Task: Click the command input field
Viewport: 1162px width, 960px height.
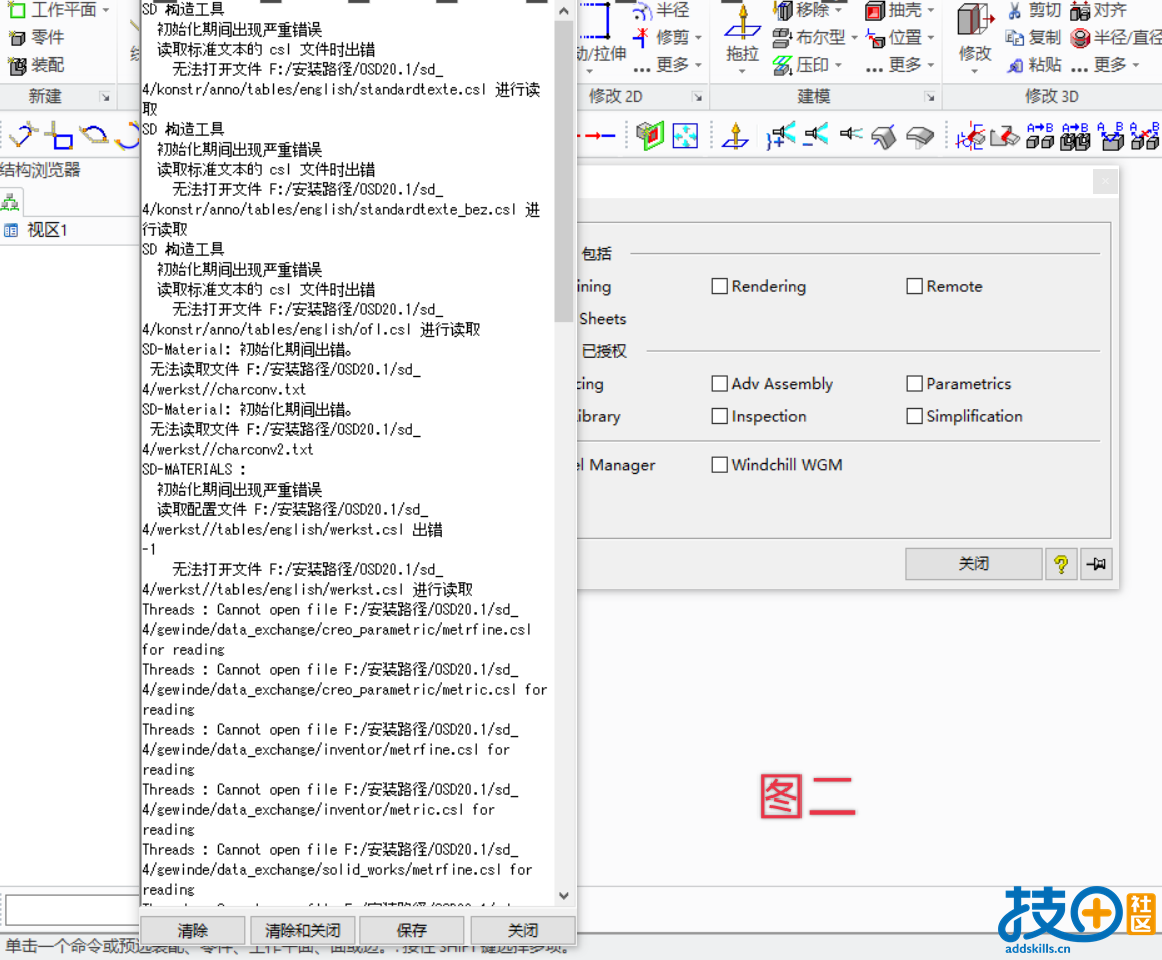Action: pyautogui.click(x=73, y=910)
